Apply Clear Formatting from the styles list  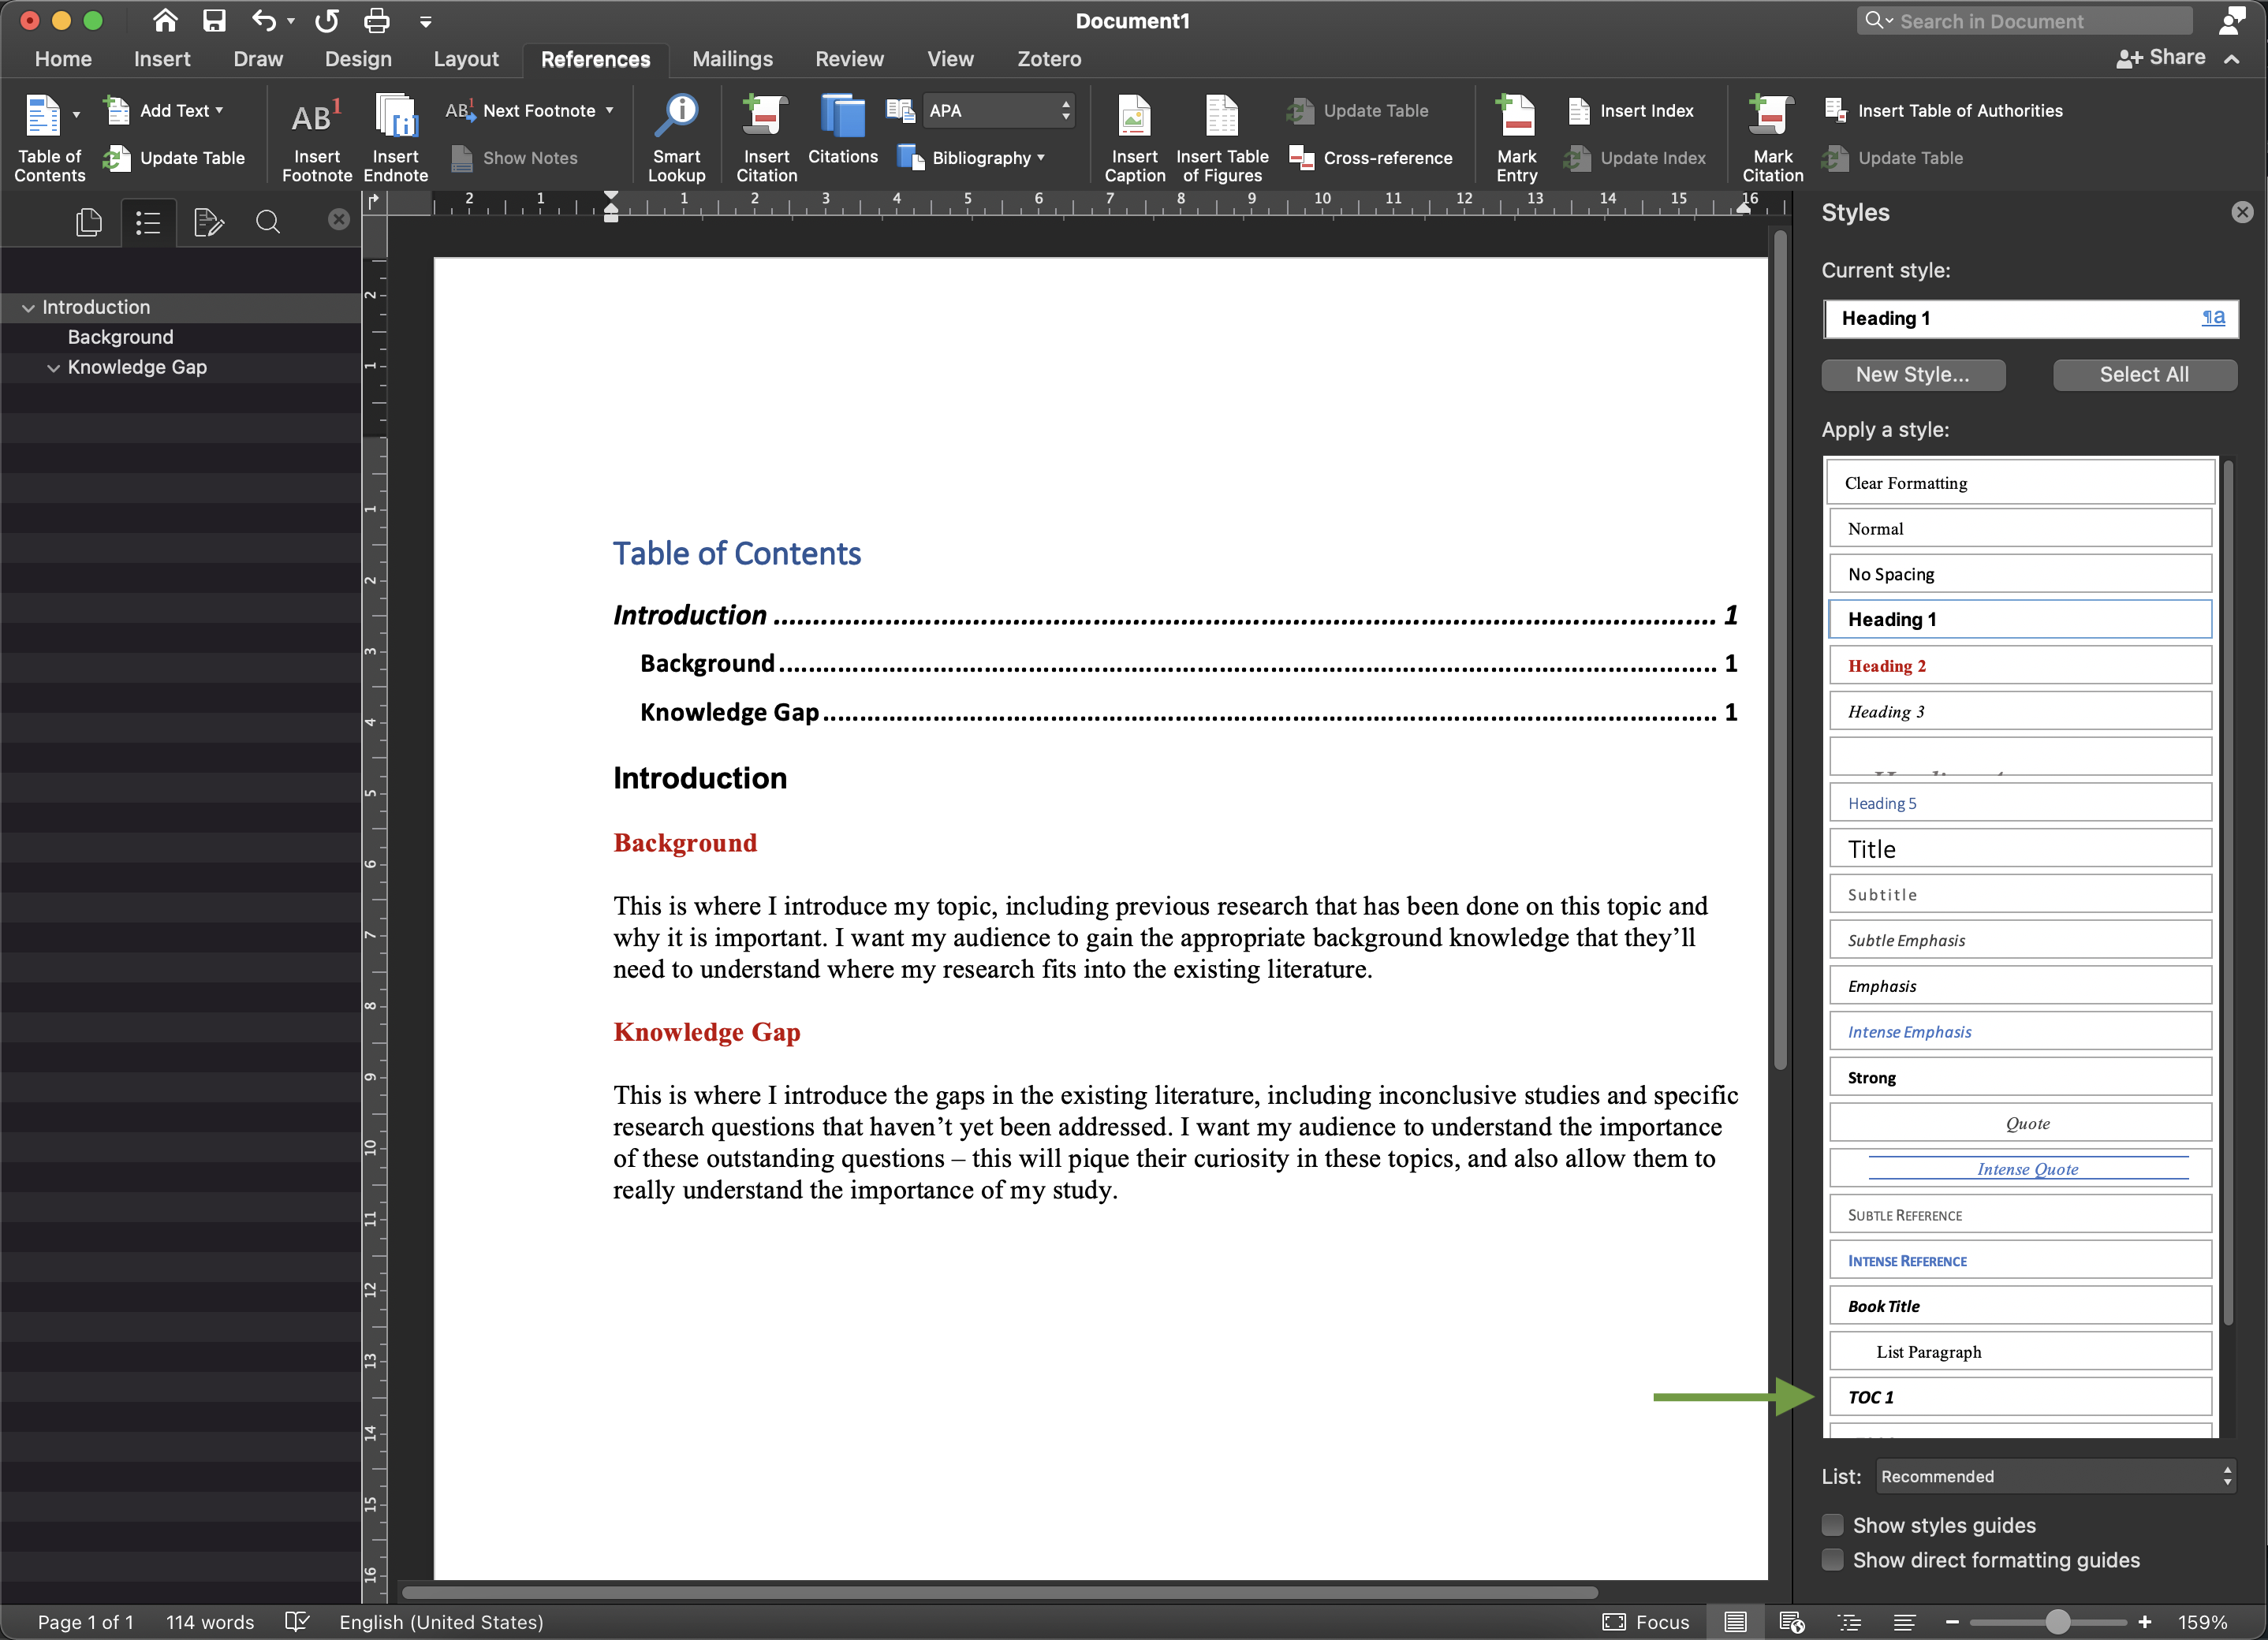[2019, 483]
